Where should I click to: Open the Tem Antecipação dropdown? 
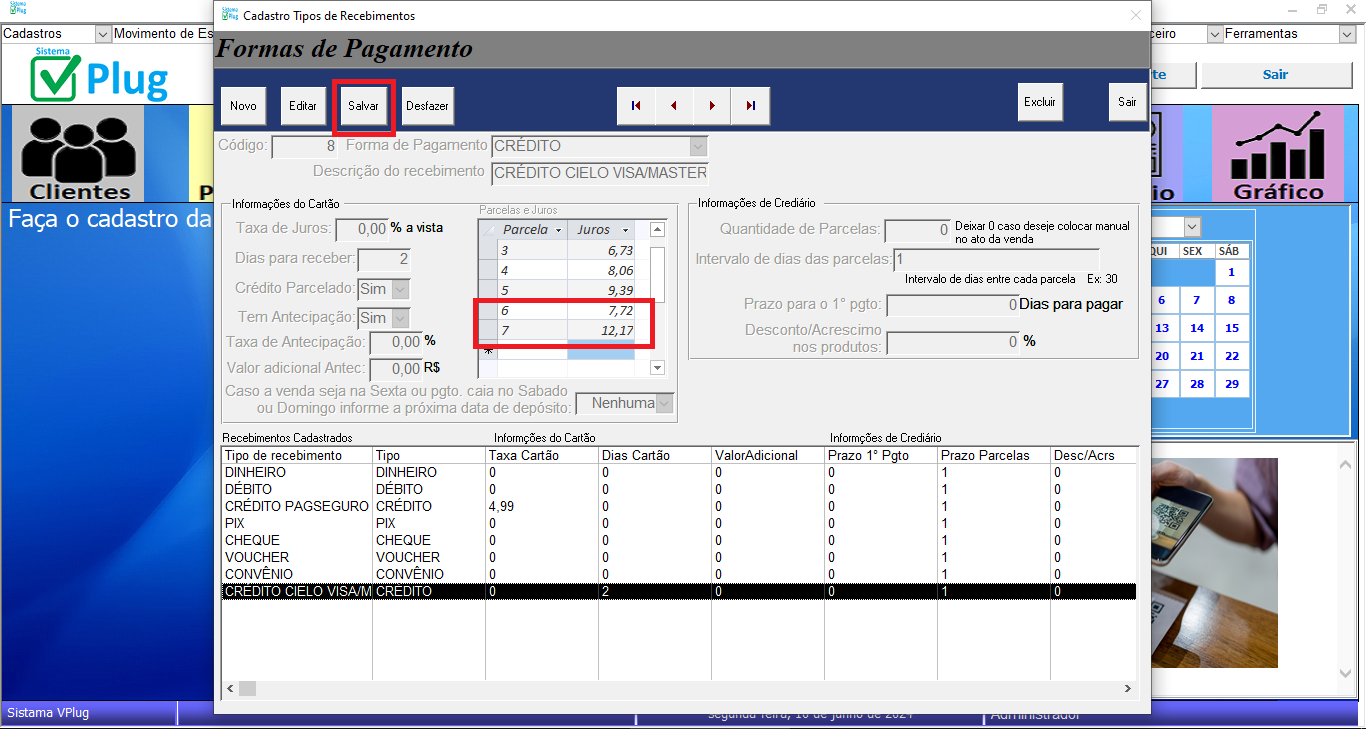tap(400, 318)
